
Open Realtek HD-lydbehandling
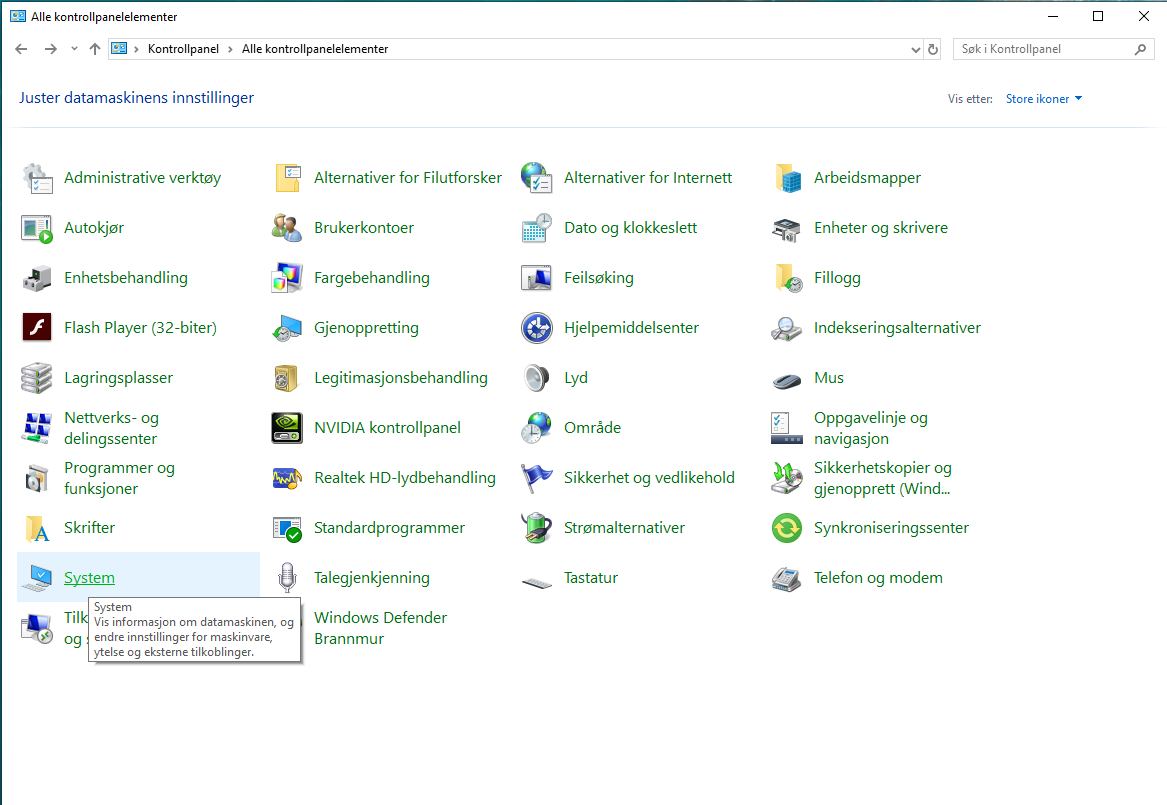[405, 478]
